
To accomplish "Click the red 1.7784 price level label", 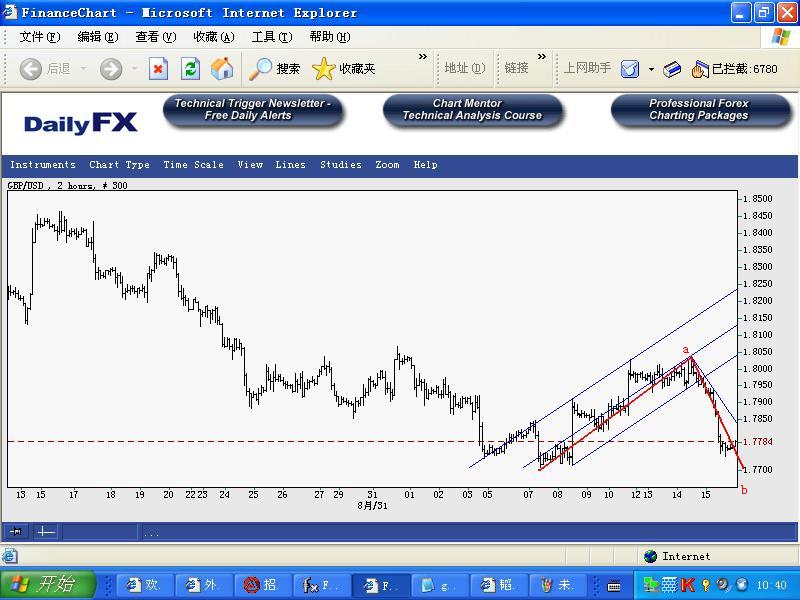I will pyautogui.click(x=757, y=441).
